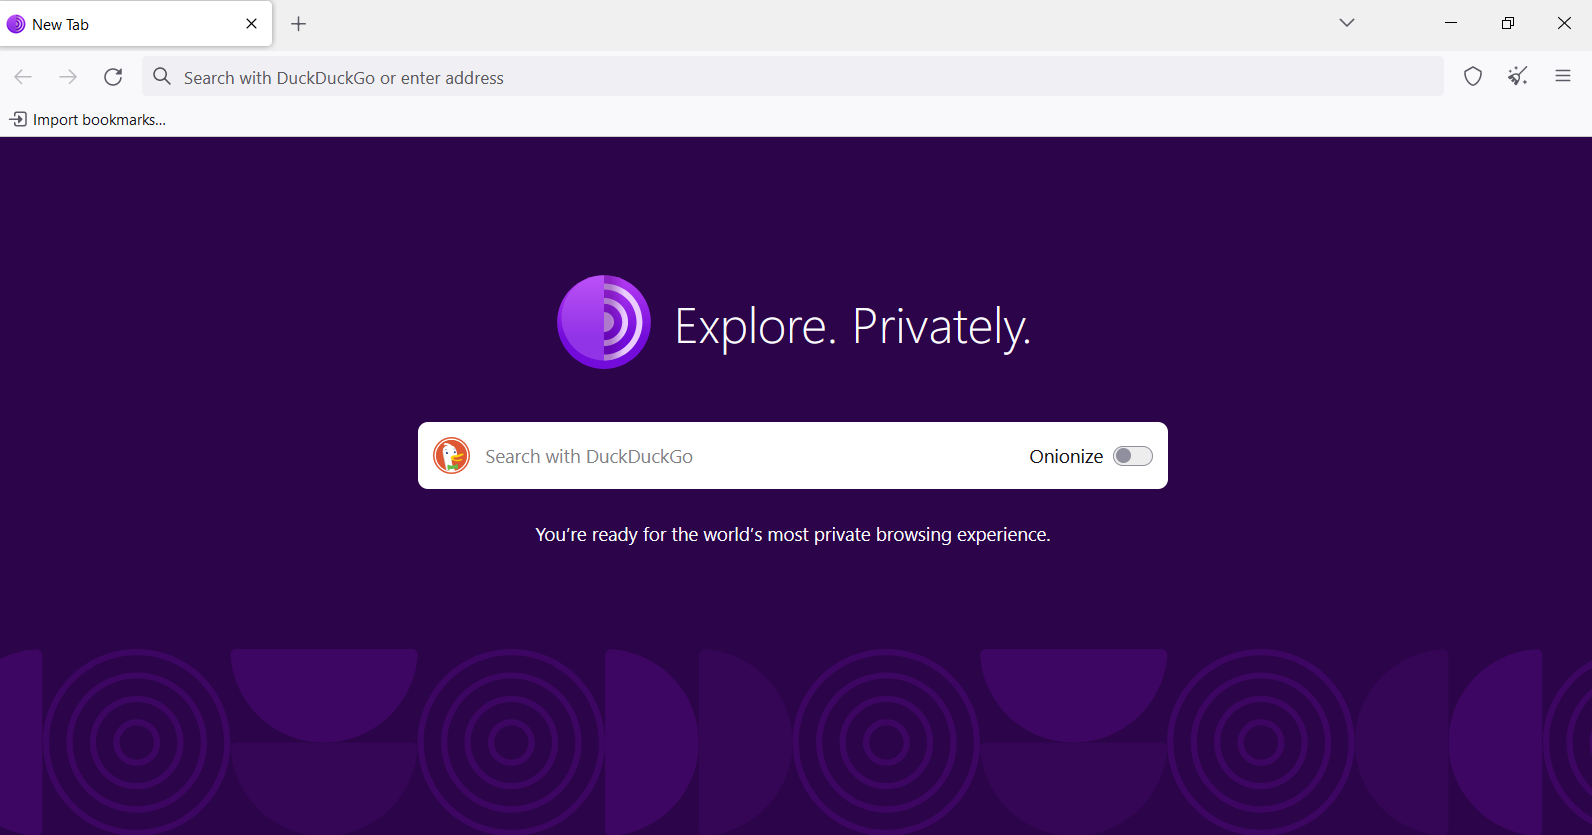
Task: Click the Tor shield security level icon
Action: tap(1473, 76)
